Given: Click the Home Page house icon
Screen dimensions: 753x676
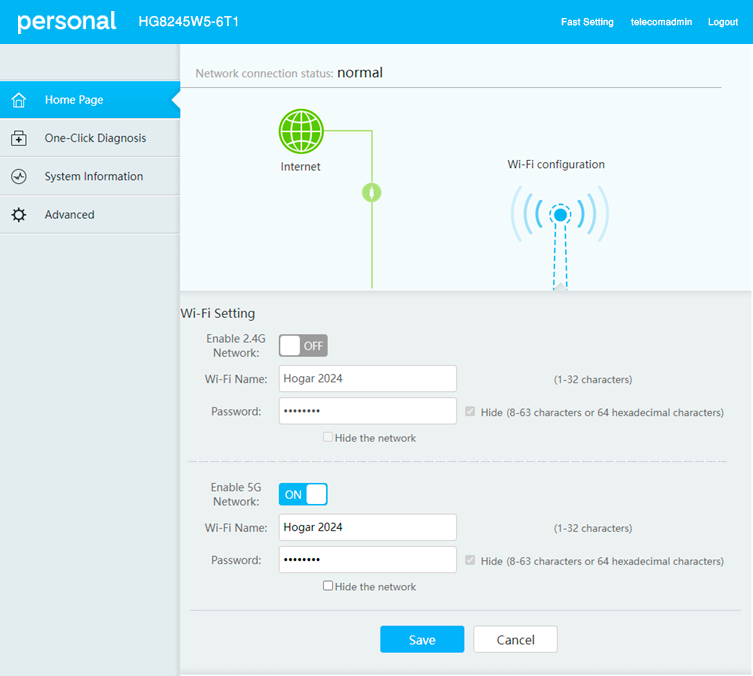Looking at the screenshot, I should (x=18, y=100).
